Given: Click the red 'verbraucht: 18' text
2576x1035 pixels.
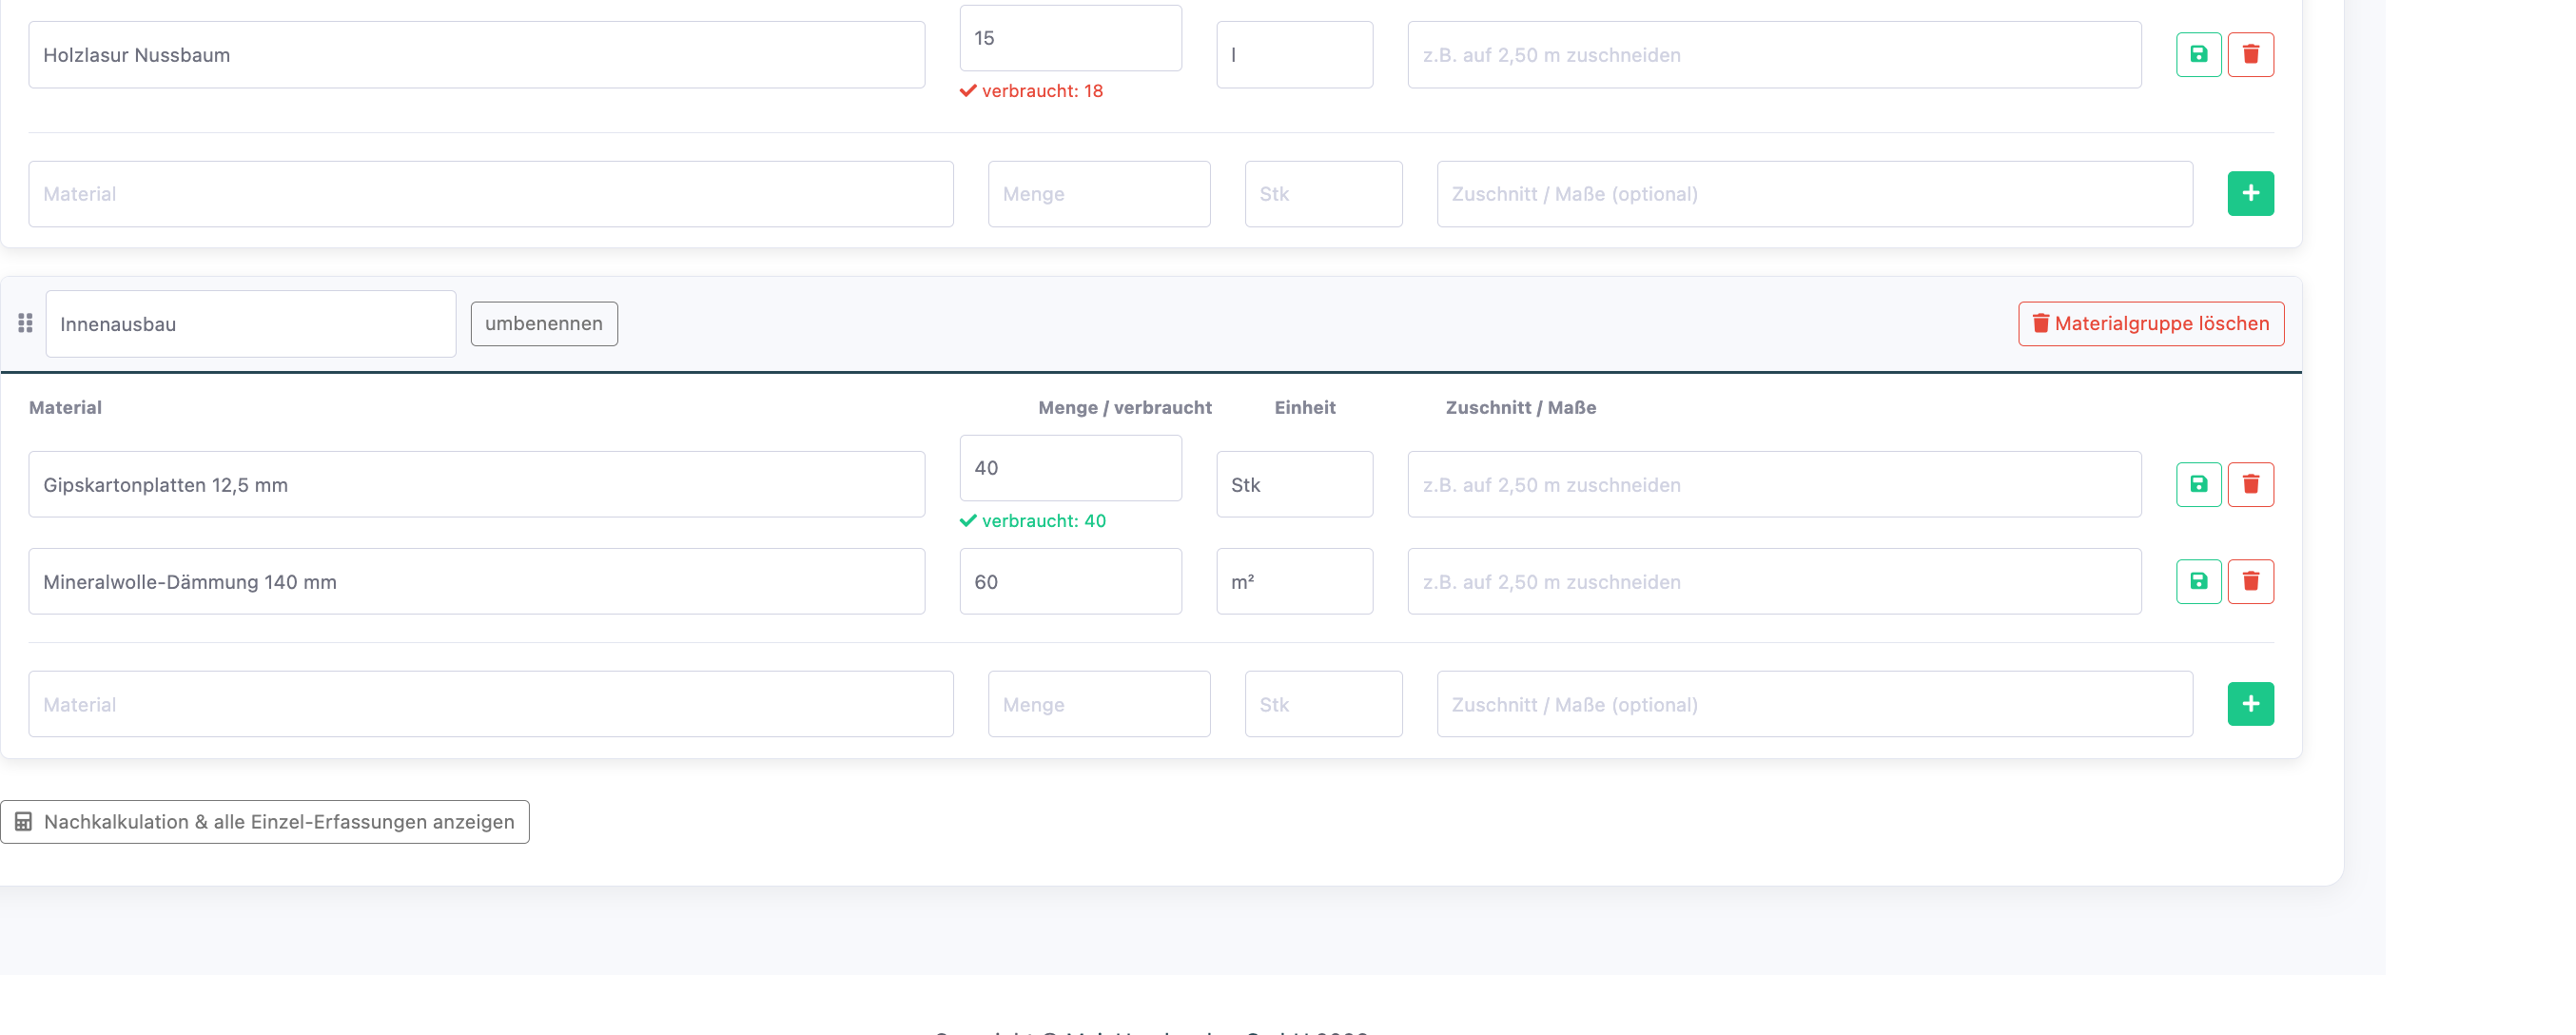Looking at the screenshot, I should tap(1042, 91).
